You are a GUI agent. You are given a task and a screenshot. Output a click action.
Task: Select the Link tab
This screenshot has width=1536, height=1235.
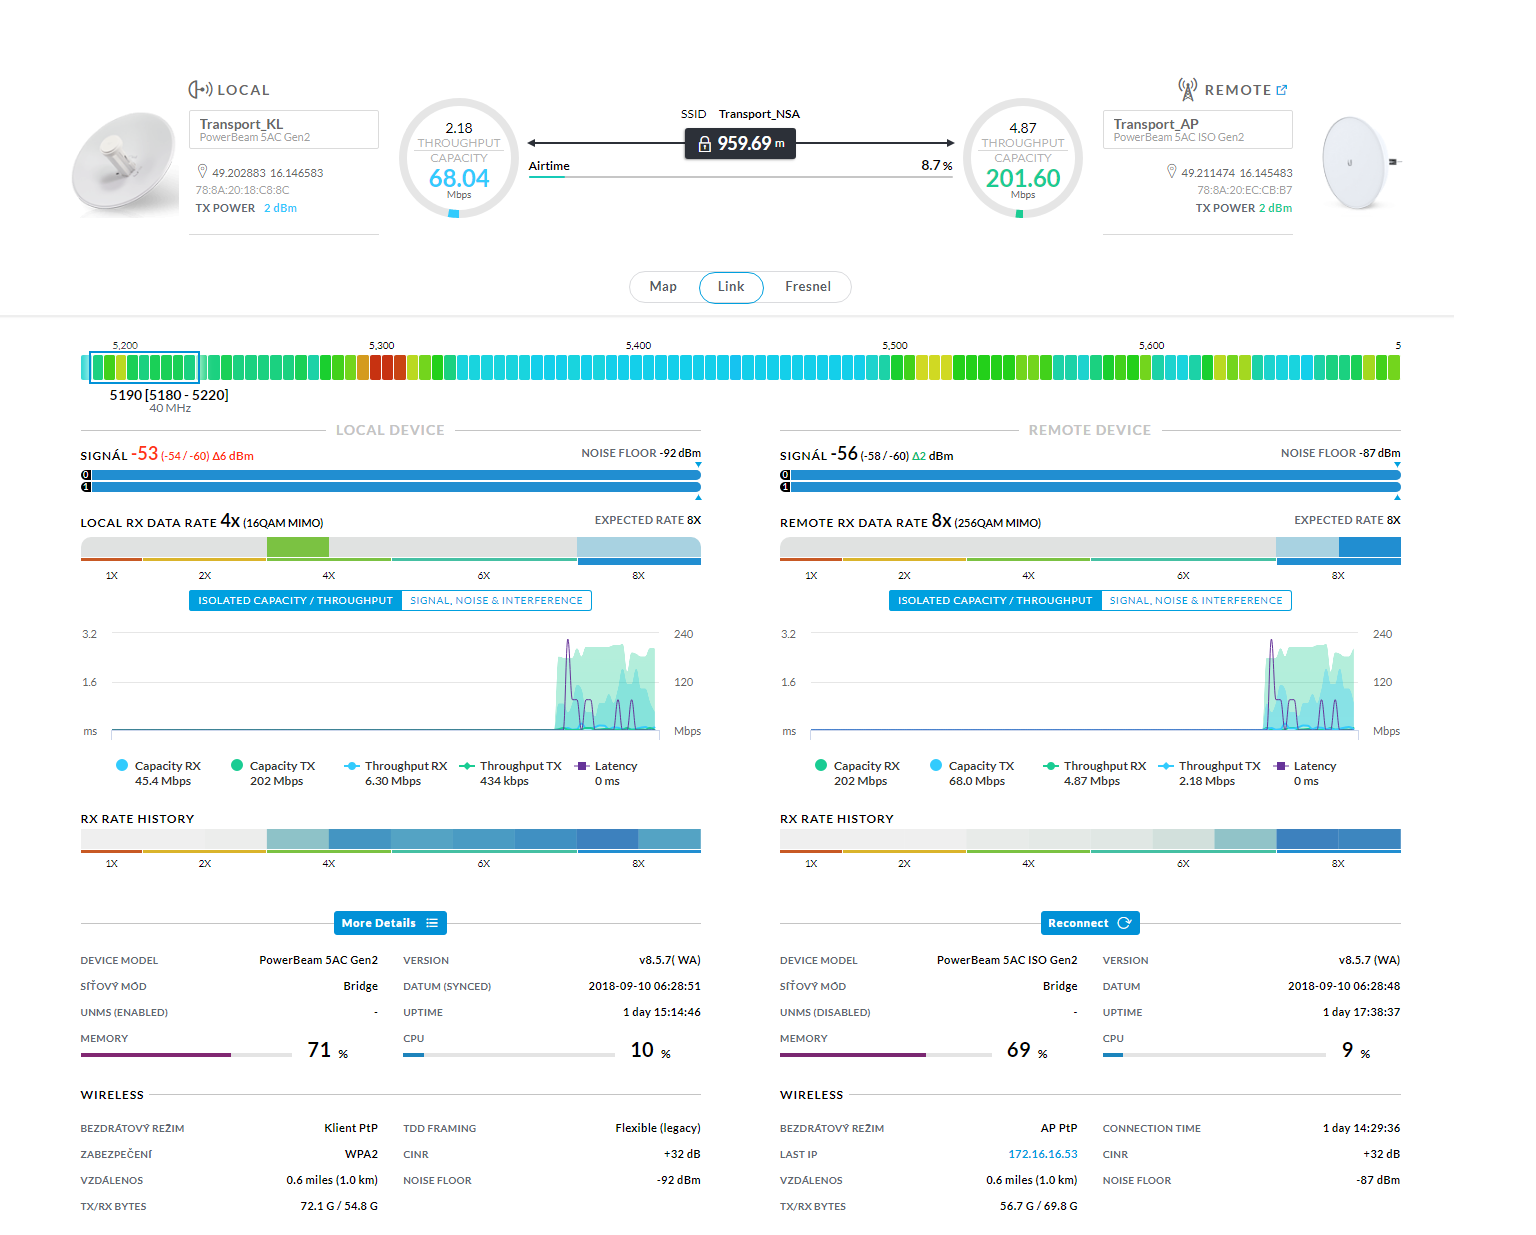tap(731, 287)
